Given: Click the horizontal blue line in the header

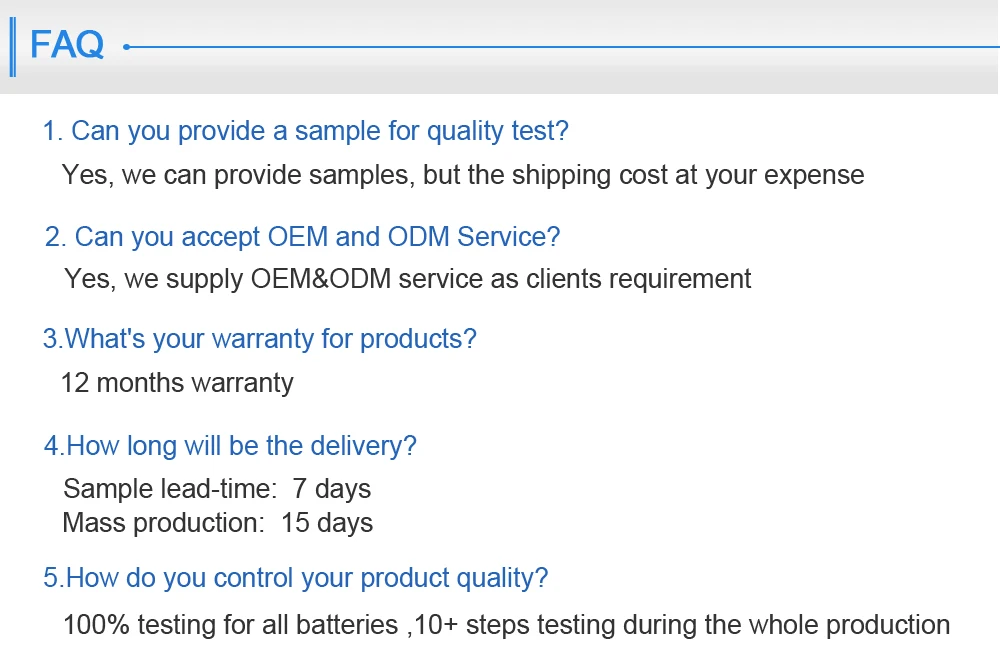Looking at the screenshot, I should coord(560,46).
